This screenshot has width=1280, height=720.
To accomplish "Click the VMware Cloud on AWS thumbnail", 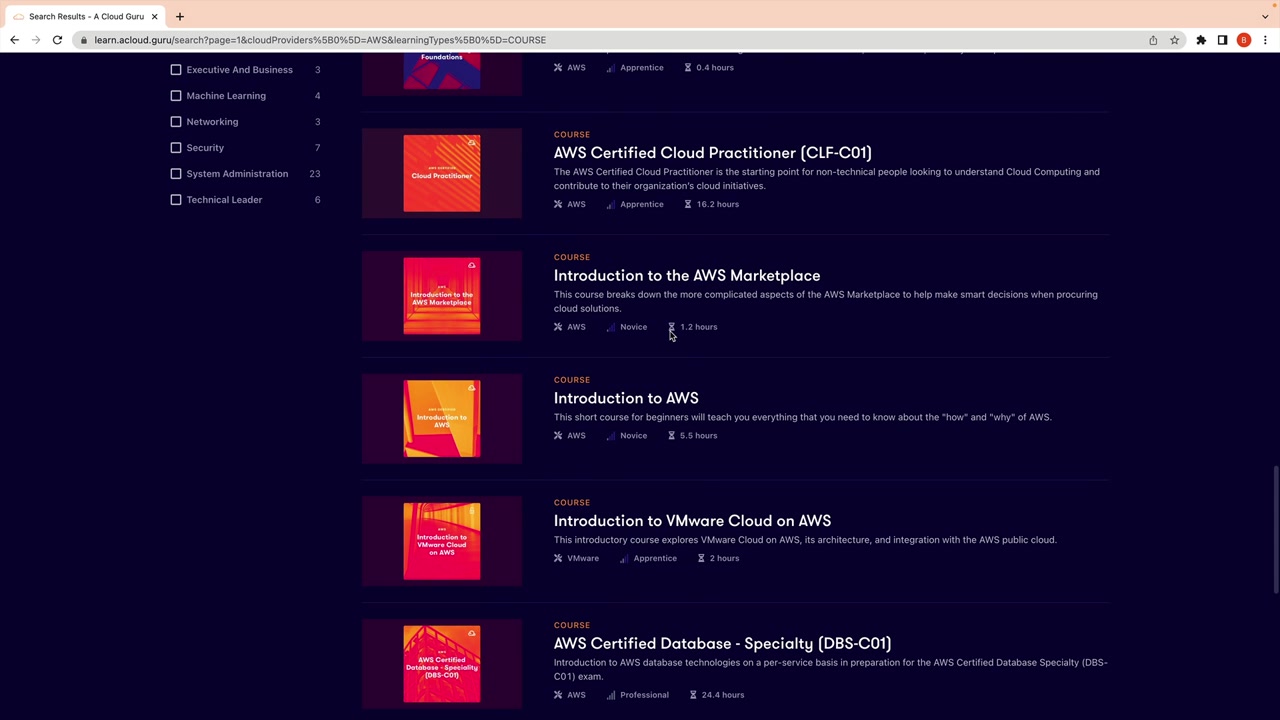I will [442, 542].
